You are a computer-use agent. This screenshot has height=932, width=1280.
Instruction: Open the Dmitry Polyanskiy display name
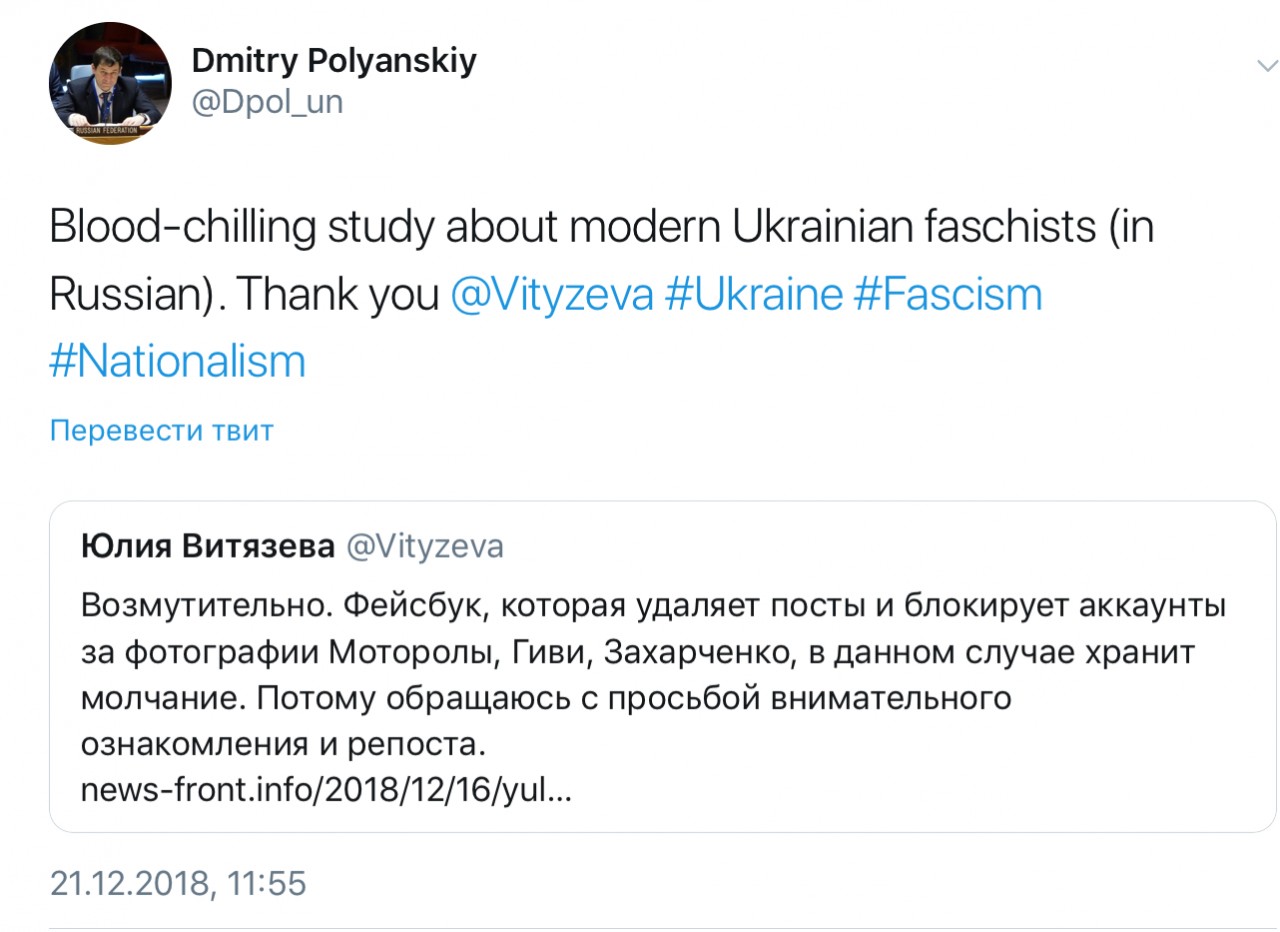(334, 60)
